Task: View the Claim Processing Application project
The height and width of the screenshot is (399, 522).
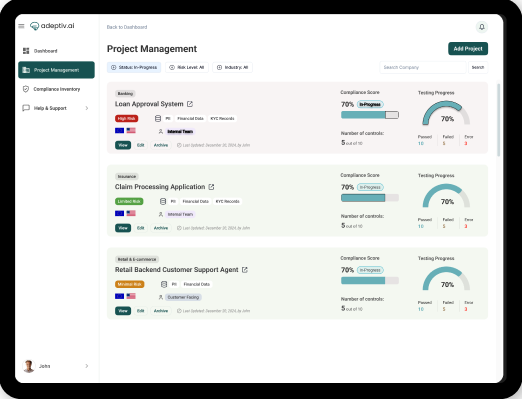Action: point(123,228)
